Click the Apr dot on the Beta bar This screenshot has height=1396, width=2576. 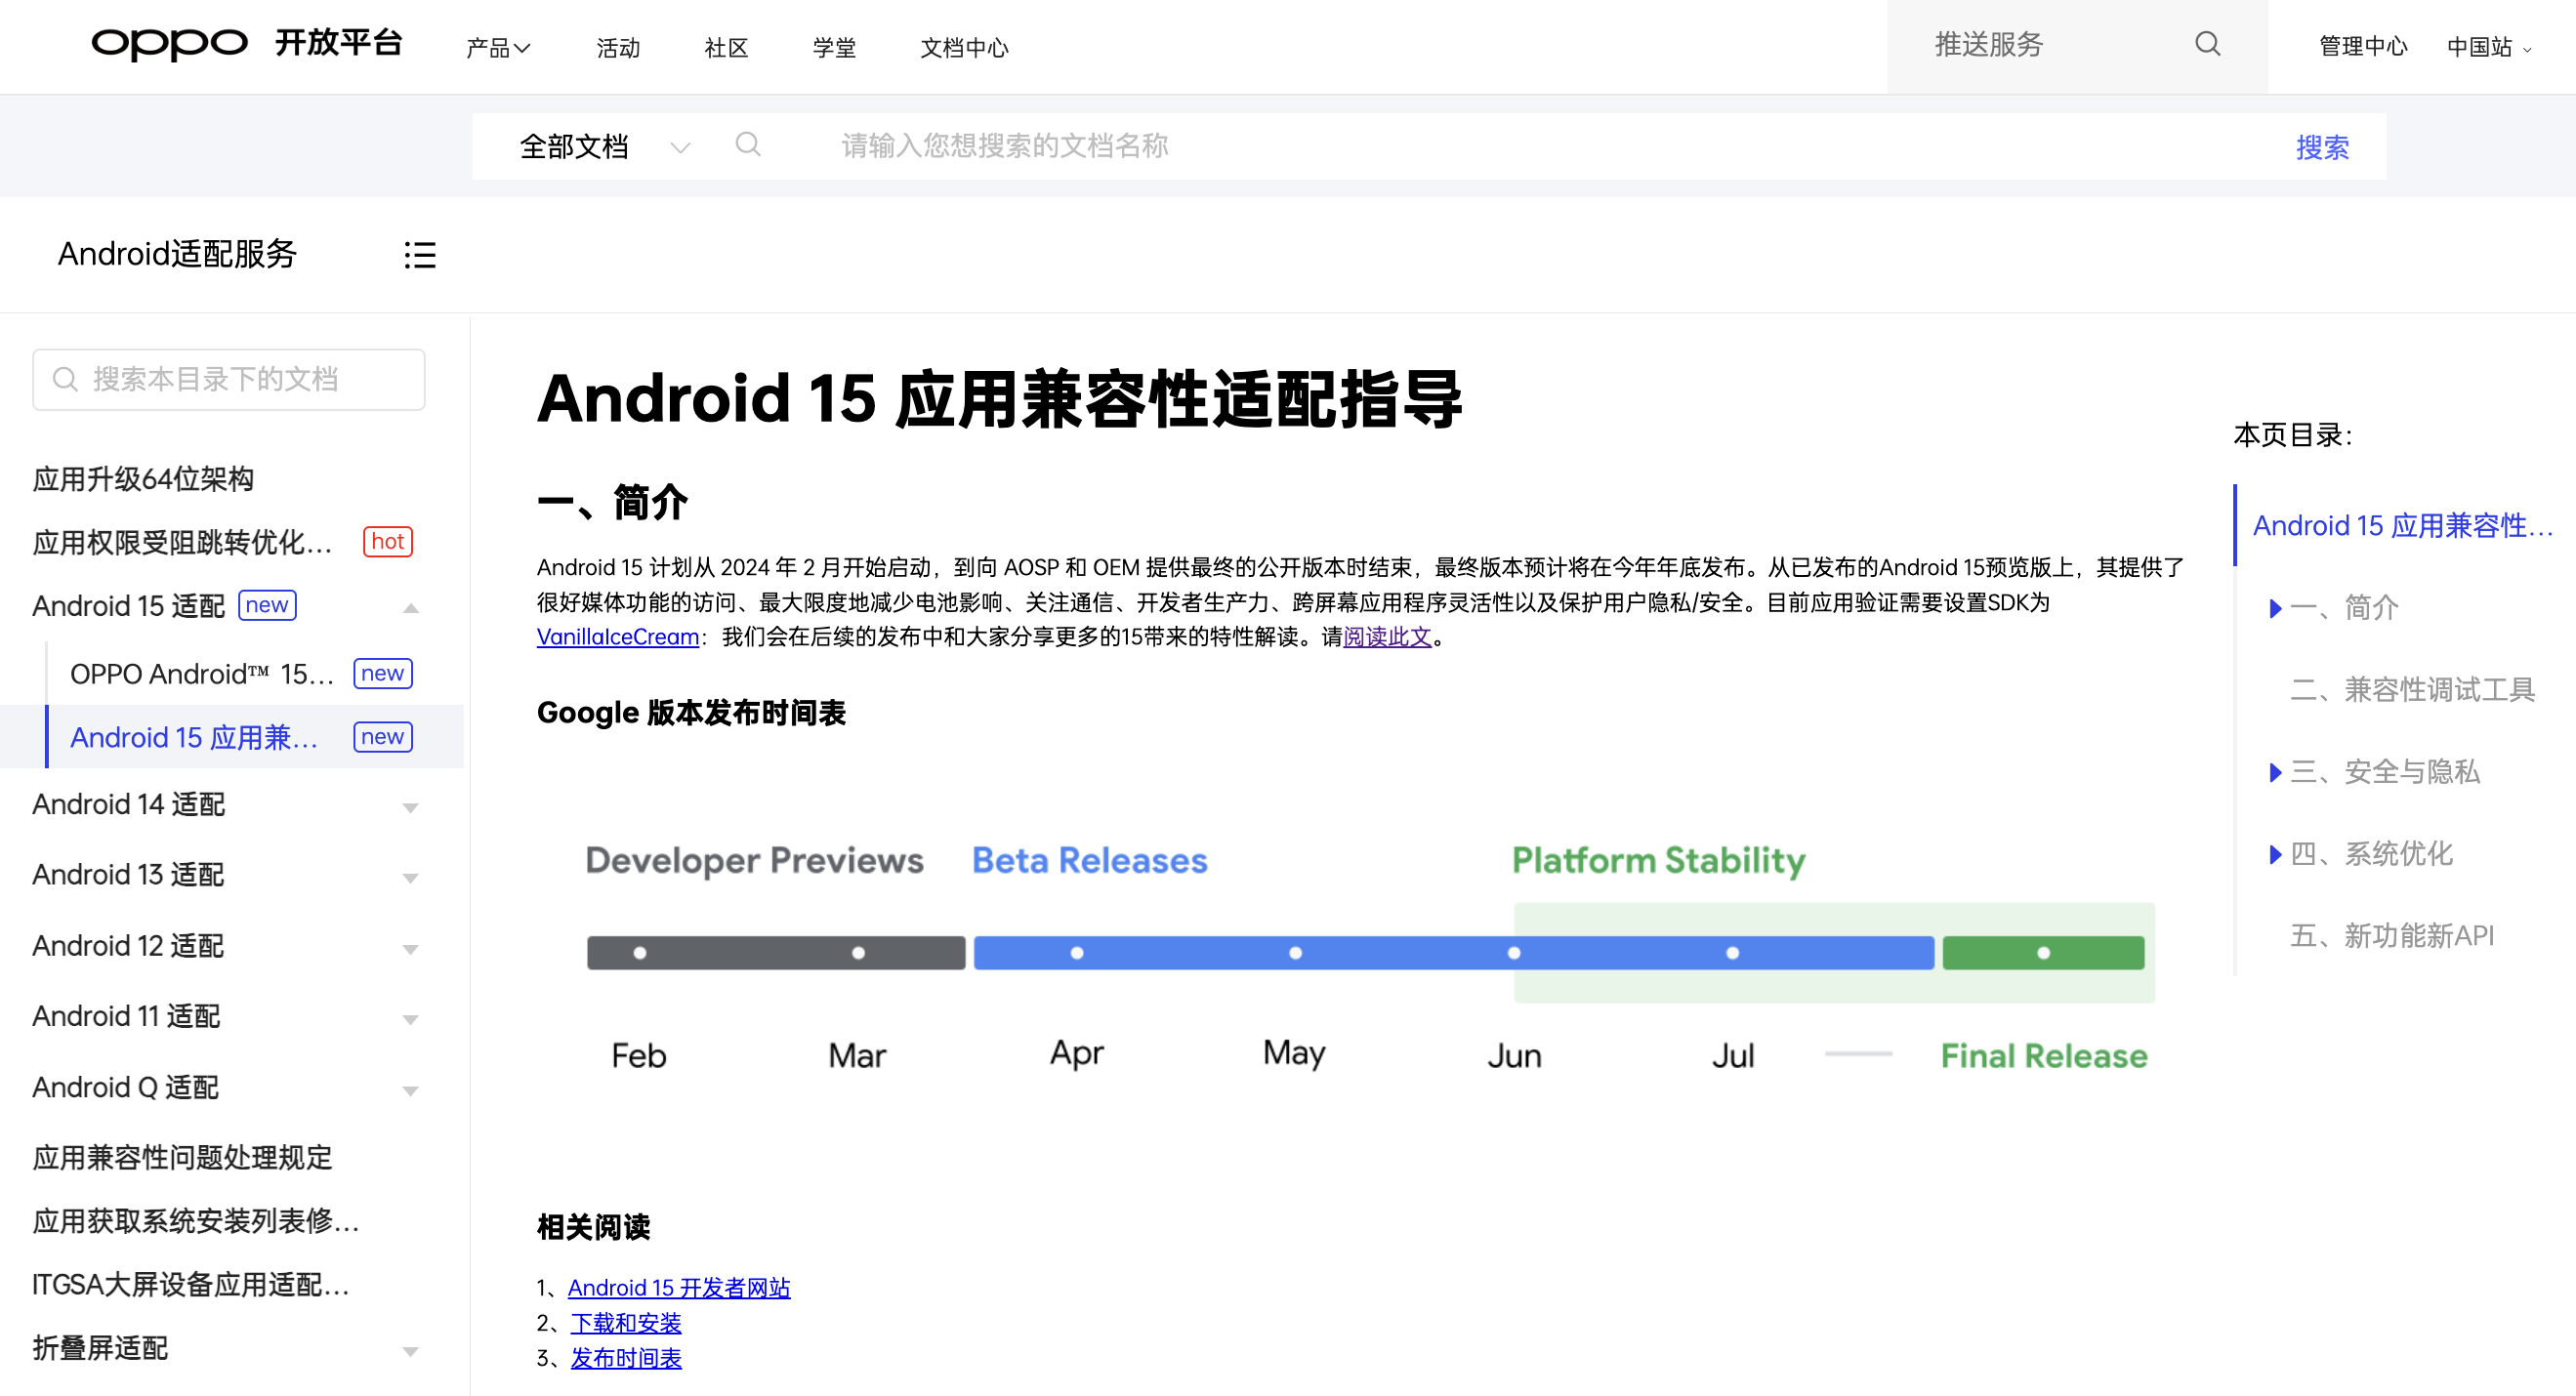pos(1077,953)
